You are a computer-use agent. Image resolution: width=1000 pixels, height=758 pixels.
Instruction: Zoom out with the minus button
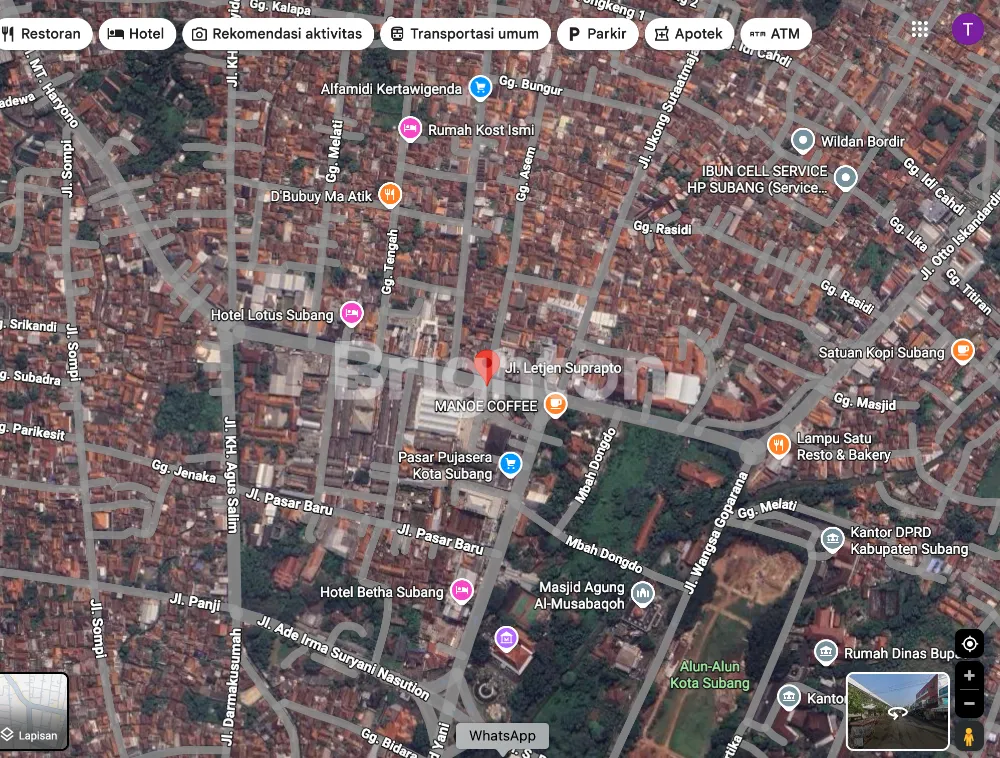click(x=968, y=704)
